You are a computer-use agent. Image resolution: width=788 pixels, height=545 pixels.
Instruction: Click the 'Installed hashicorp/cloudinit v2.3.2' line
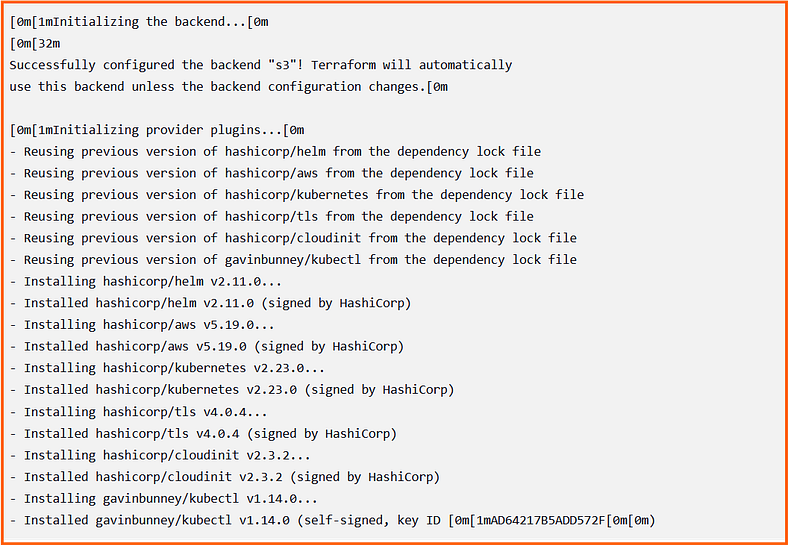click(x=225, y=476)
